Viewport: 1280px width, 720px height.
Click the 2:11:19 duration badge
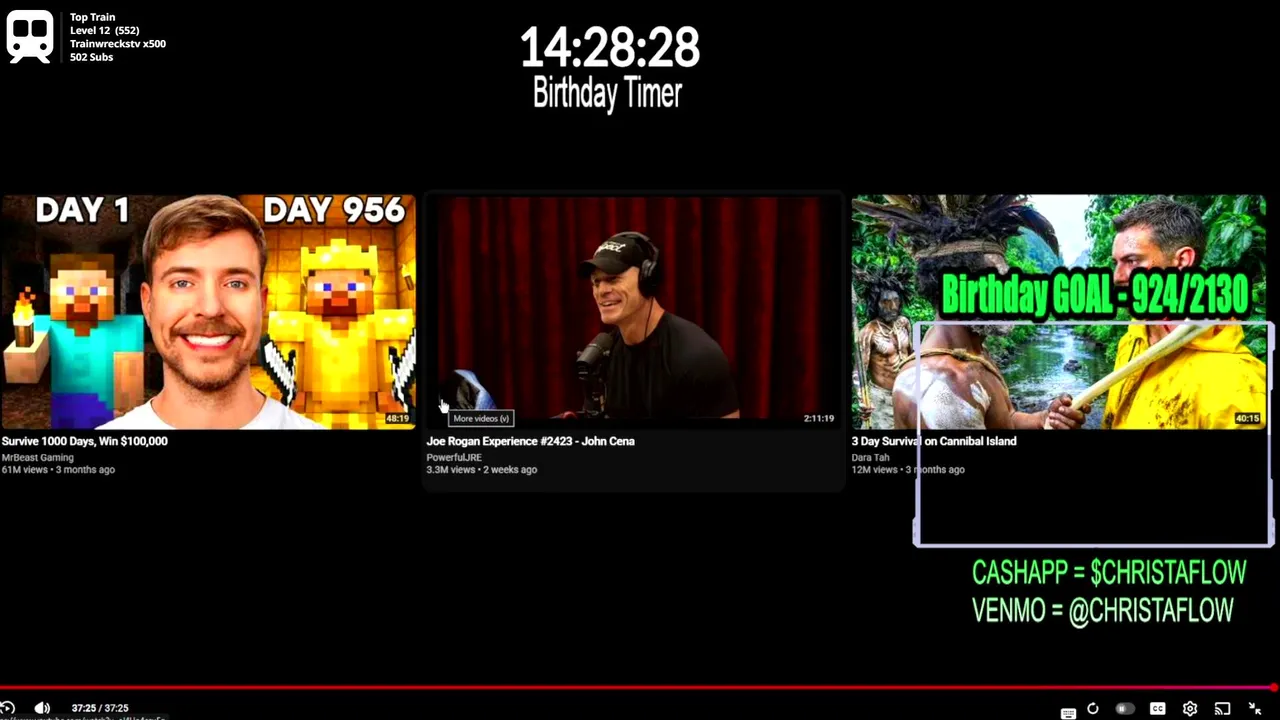click(818, 418)
